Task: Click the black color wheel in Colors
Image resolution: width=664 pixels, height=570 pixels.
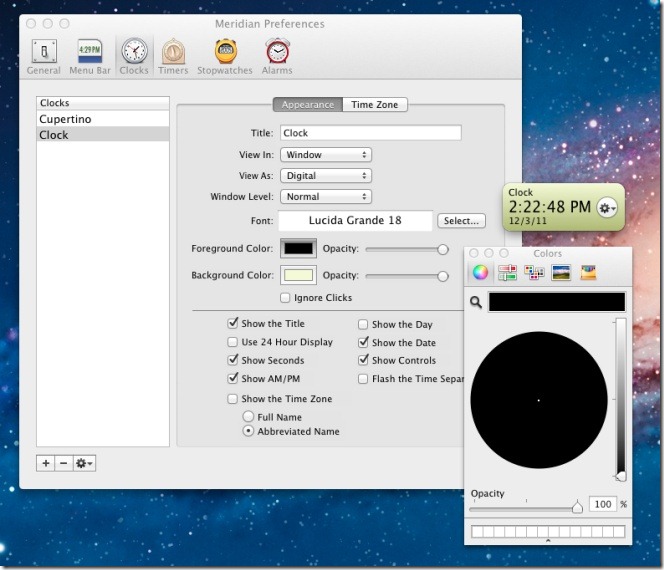Action: click(539, 400)
